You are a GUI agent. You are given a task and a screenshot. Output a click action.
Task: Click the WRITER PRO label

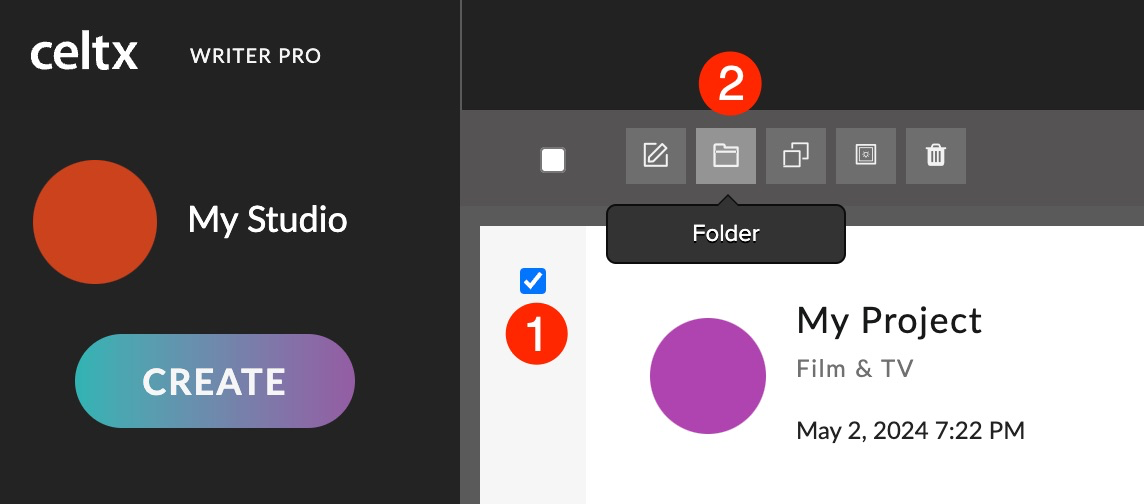click(x=255, y=56)
